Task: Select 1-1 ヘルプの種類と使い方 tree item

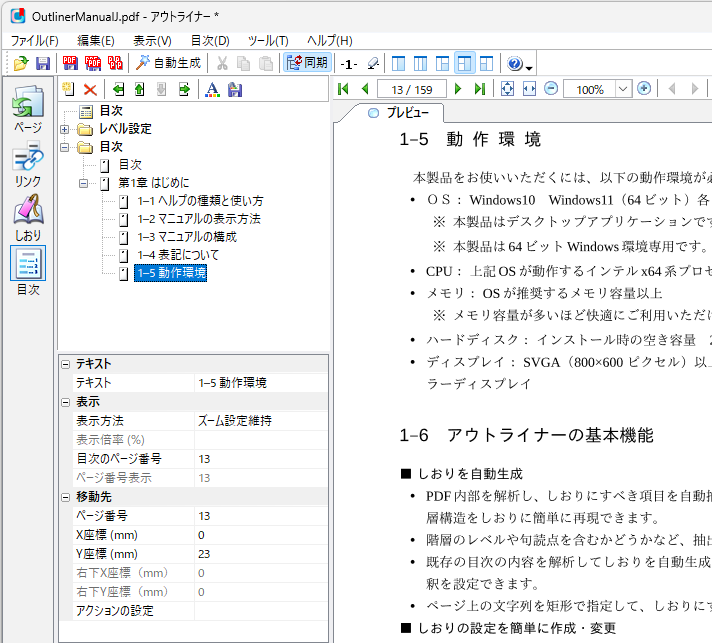Action: pos(200,201)
